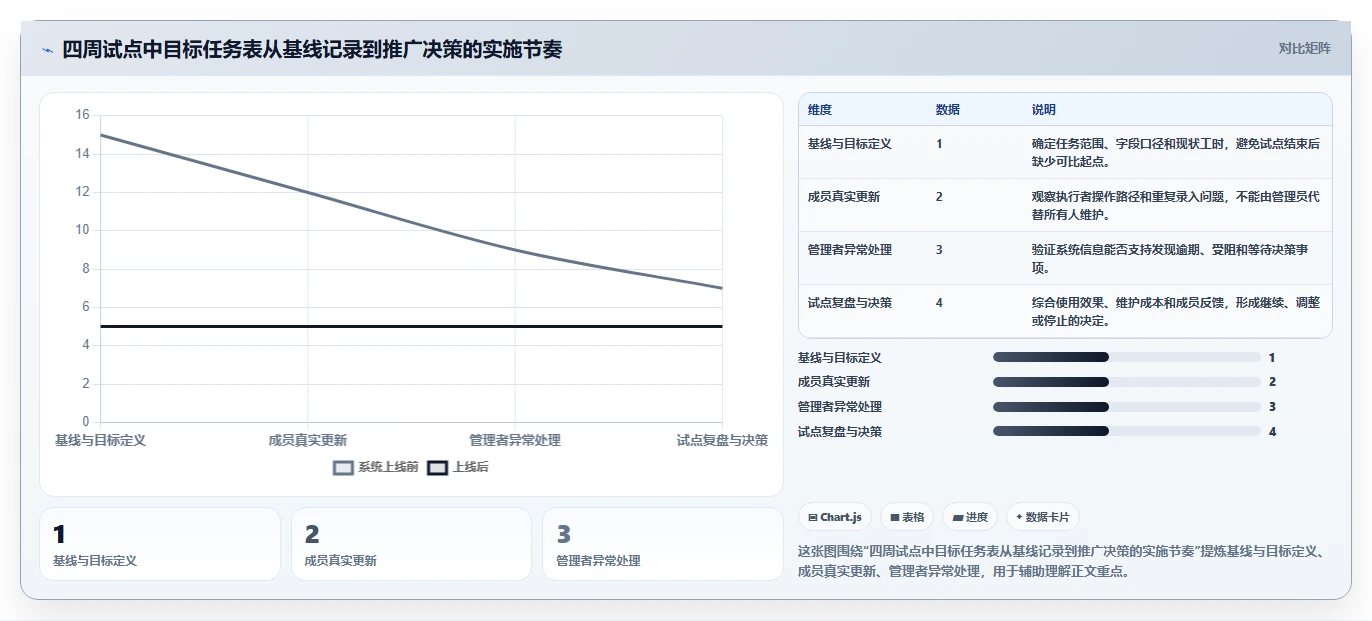Image resolution: width=1372 pixels, height=621 pixels.
Task: Click the 管理者异常处理 progress bar
Action: click(1126, 407)
